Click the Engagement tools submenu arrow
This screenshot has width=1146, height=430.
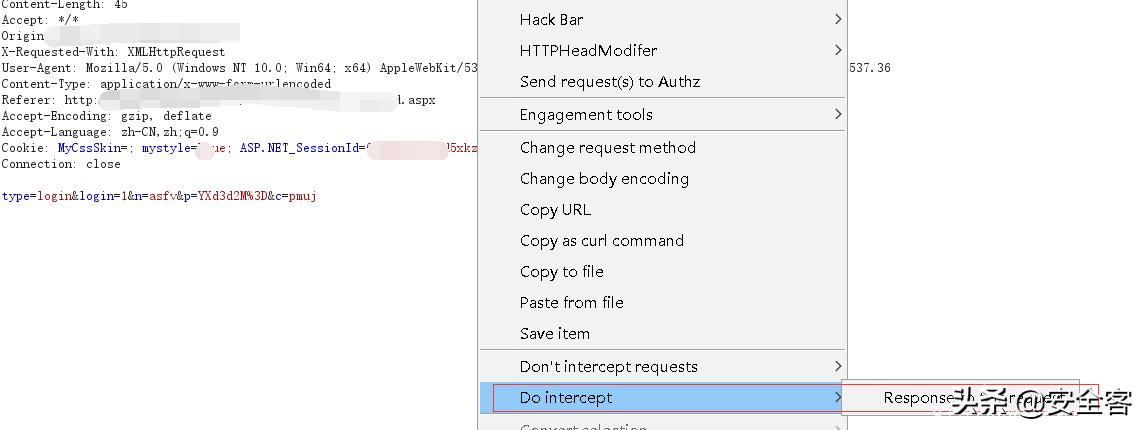838,115
